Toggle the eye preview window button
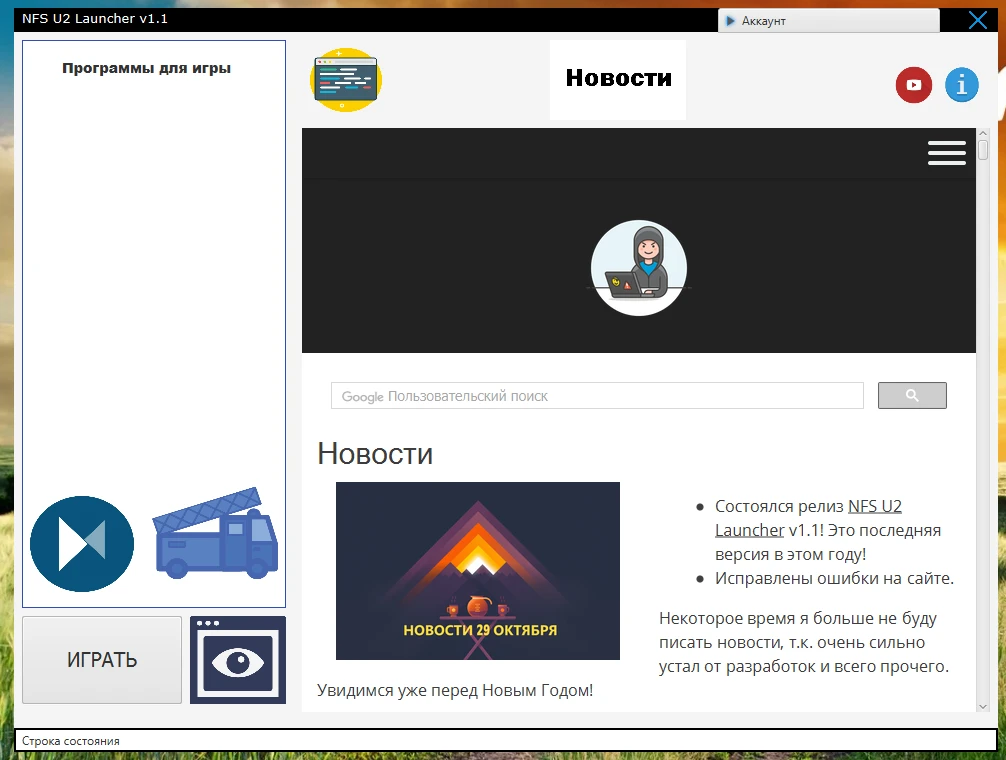Screen dimensions: 1006x760 tap(238, 660)
